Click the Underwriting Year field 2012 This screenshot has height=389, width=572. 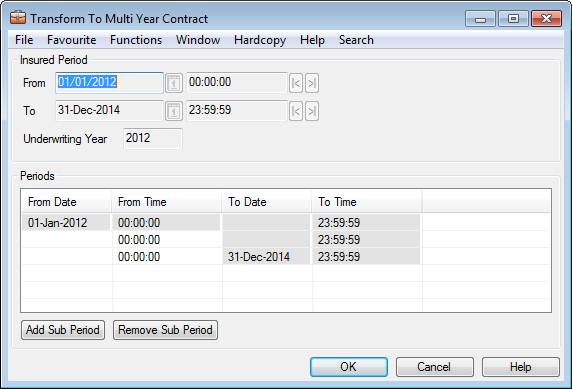[153, 139]
